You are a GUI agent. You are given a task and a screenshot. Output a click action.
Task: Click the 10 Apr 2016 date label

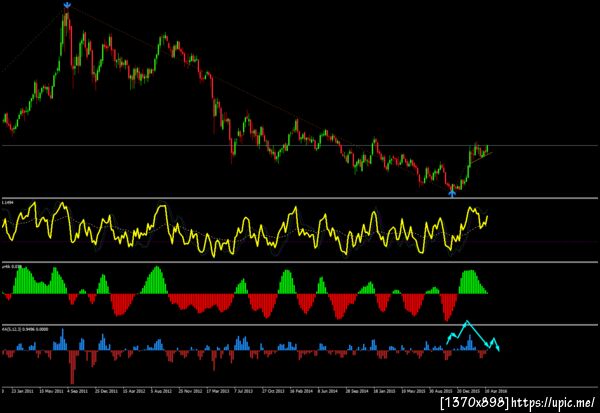[x=495, y=391]
